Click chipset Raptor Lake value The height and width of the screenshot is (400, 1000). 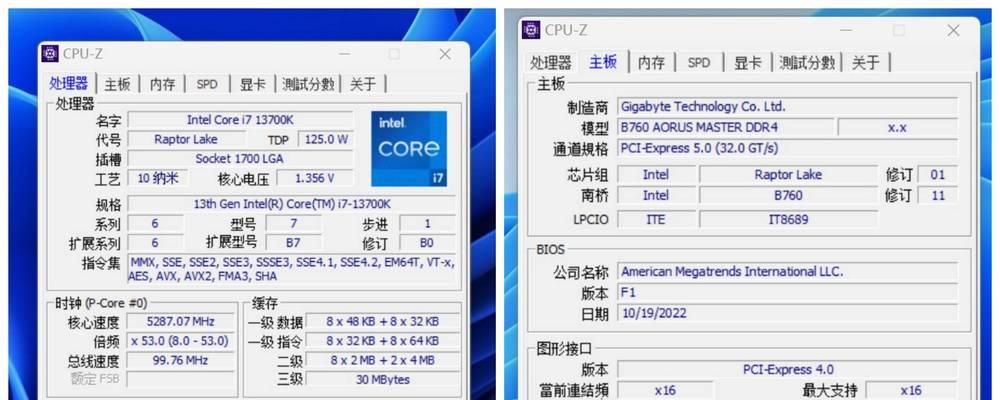click(x=788, y=175)
